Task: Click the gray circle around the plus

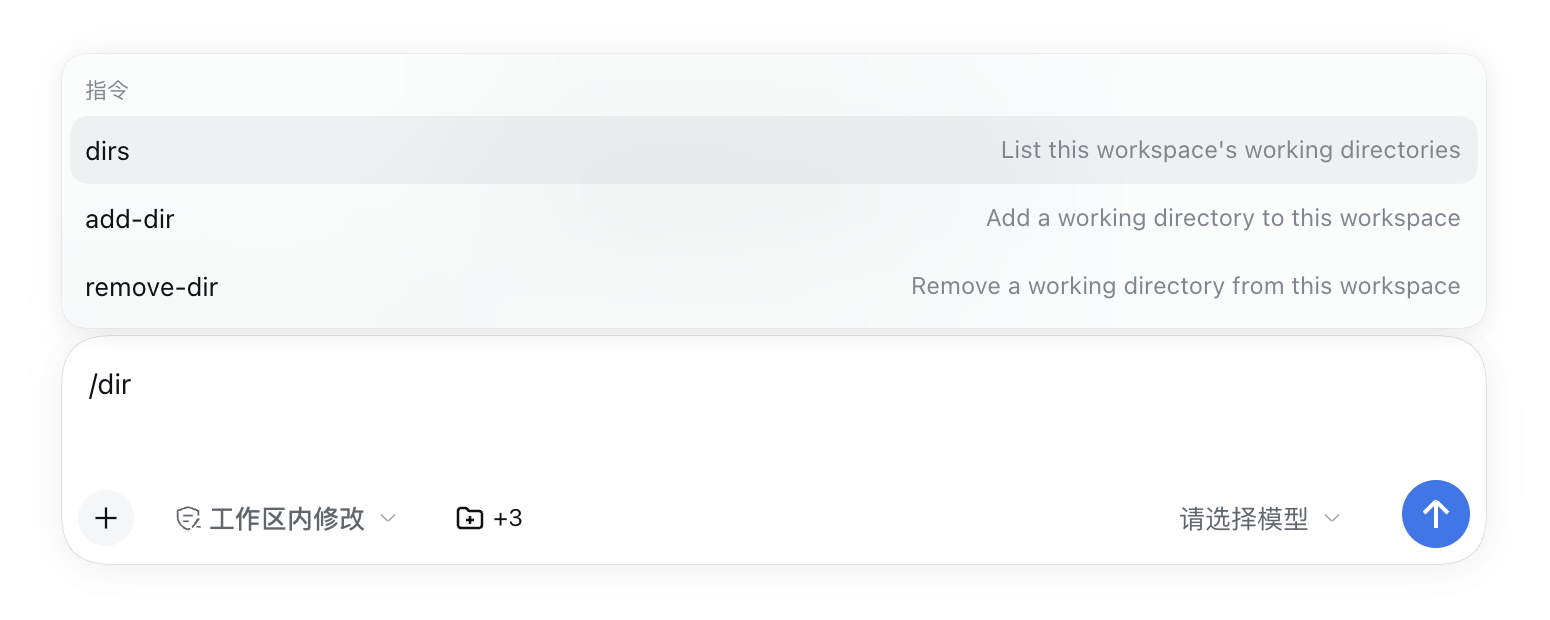Action: pos(106,518)
